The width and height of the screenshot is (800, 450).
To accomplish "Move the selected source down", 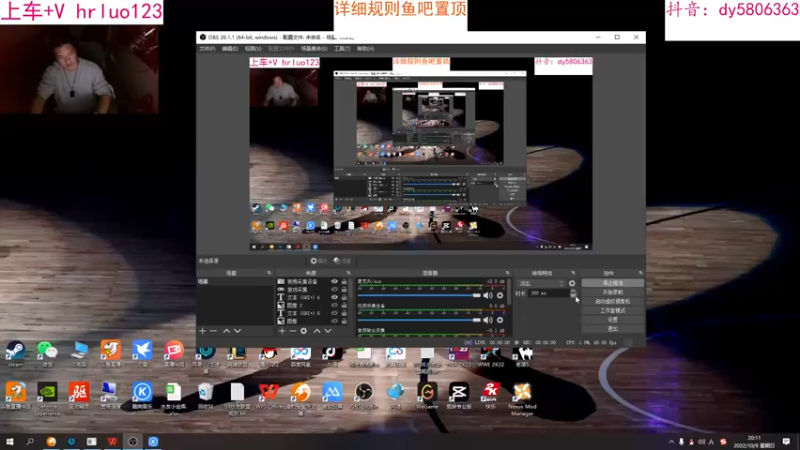I will [x=328, y=331].
